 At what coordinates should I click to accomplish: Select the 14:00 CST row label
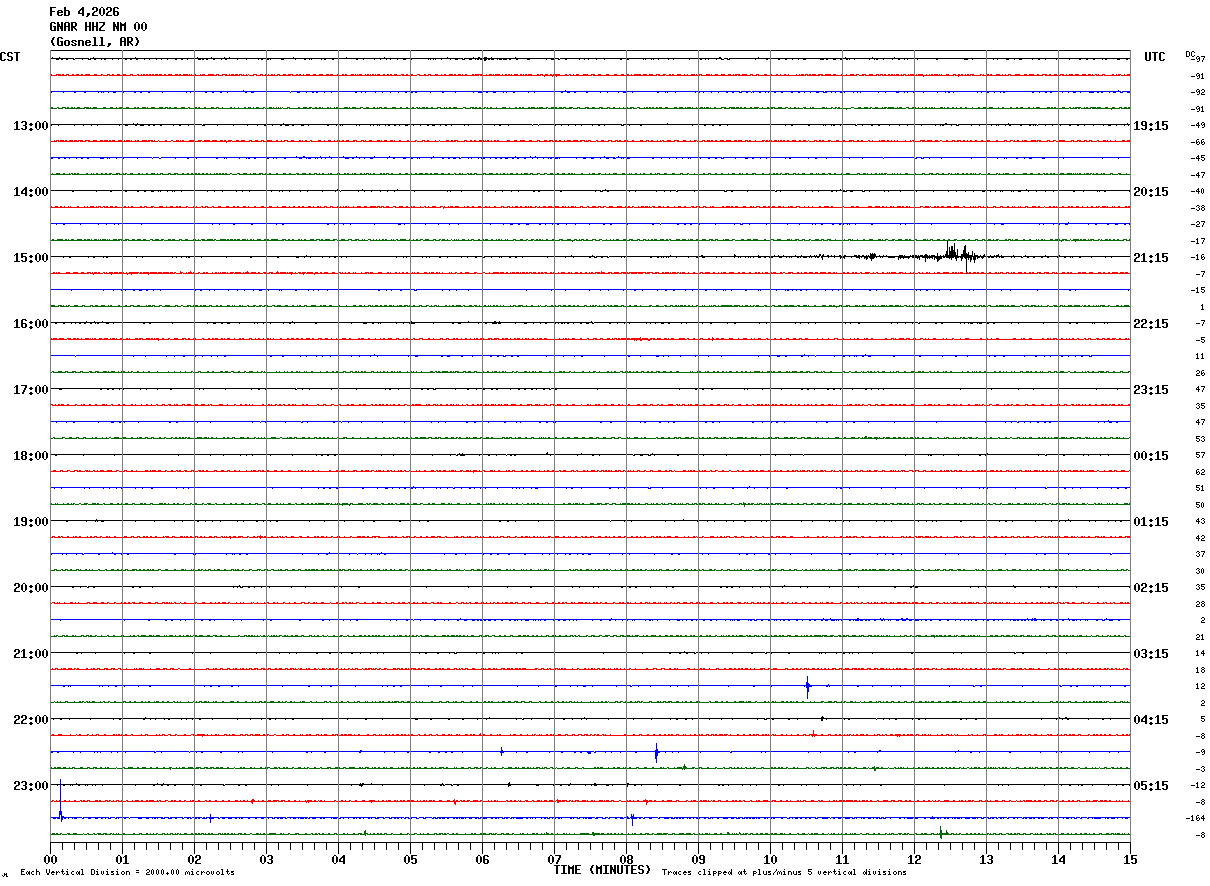coord(30,192)
